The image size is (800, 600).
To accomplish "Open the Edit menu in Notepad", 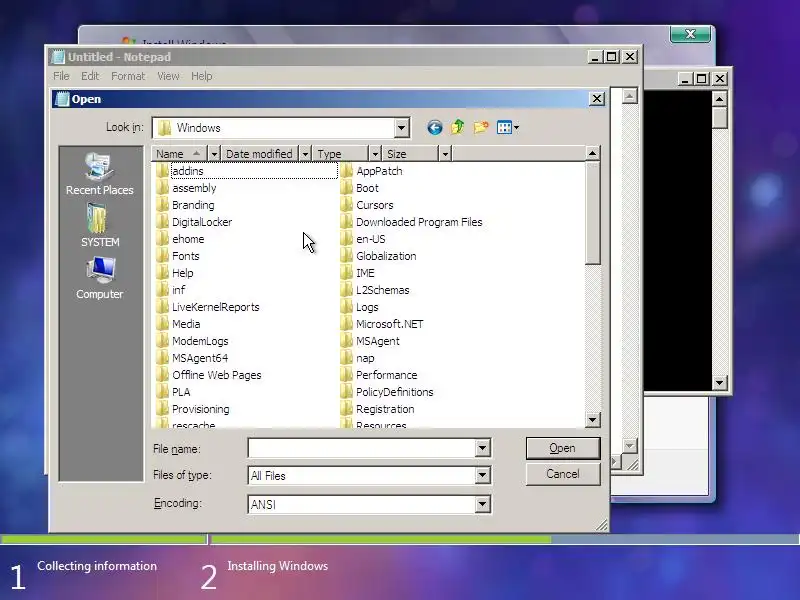I will (90, 76).
